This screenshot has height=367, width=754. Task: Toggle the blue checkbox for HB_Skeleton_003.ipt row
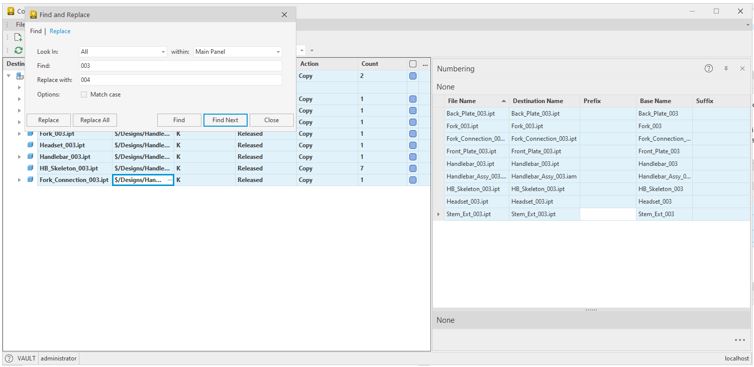[413, 168]
